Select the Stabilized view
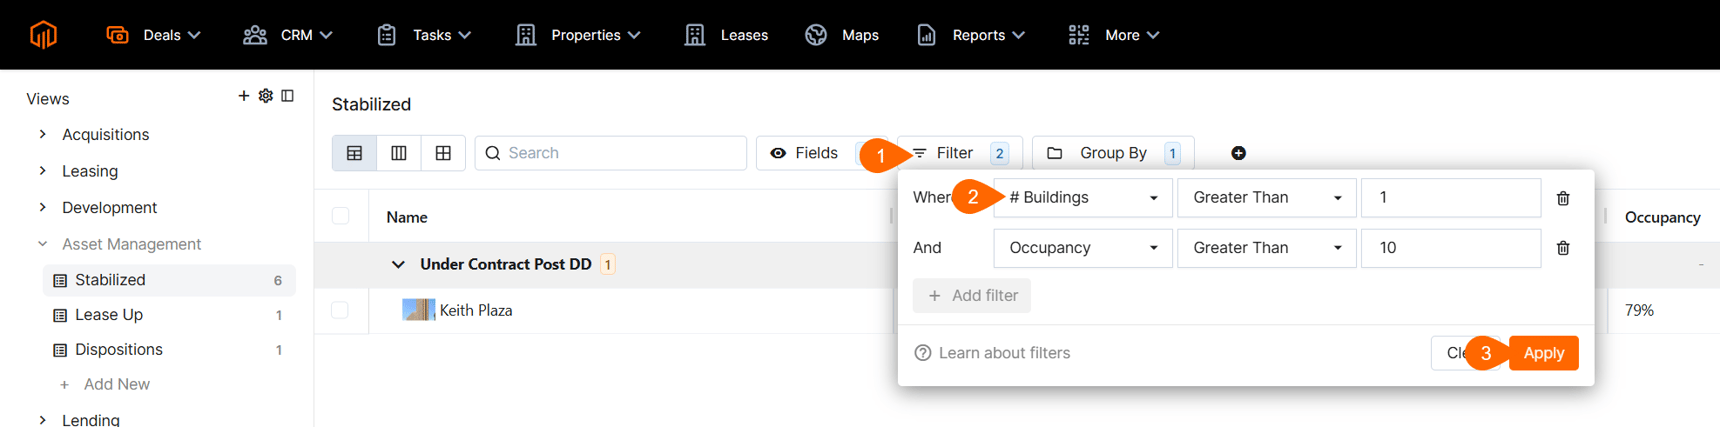Screen dimensions: 1720x427 pos(169,280)
